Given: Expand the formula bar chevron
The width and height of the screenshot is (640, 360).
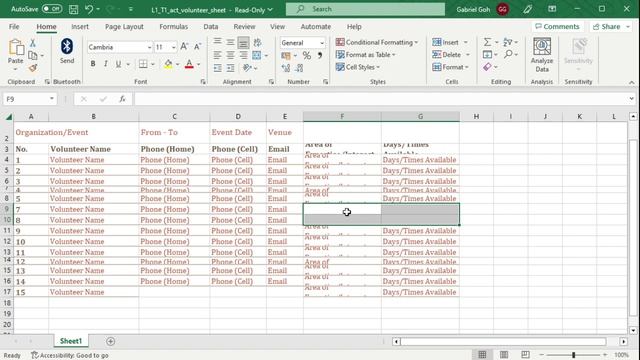Looking at the screenshot, I should tap(631, 99).
